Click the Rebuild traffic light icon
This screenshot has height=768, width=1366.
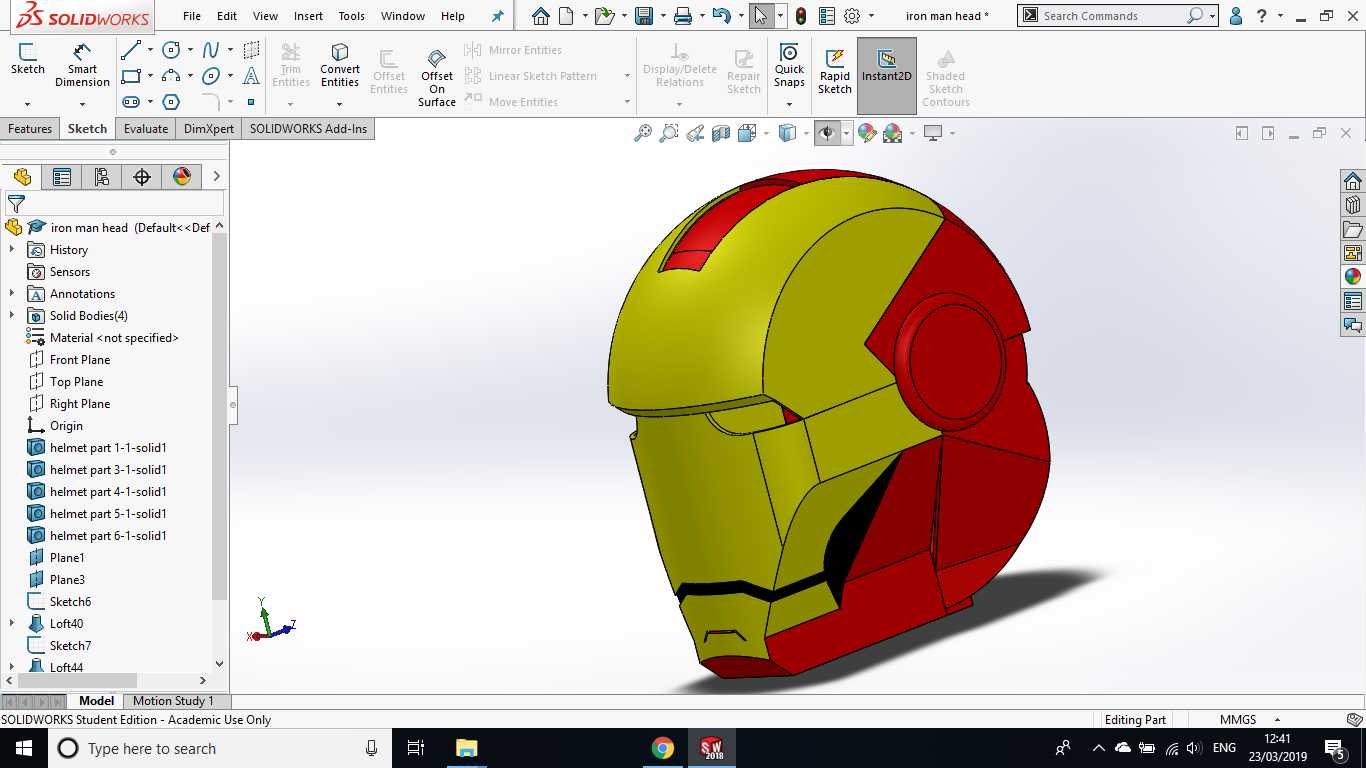(802, 16)
